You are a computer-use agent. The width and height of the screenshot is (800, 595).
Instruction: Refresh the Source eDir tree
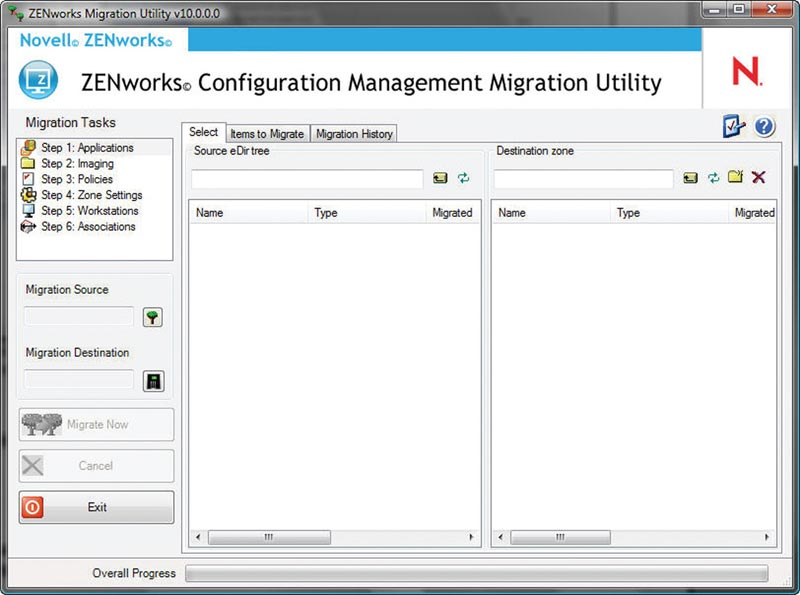pos(463,178)
